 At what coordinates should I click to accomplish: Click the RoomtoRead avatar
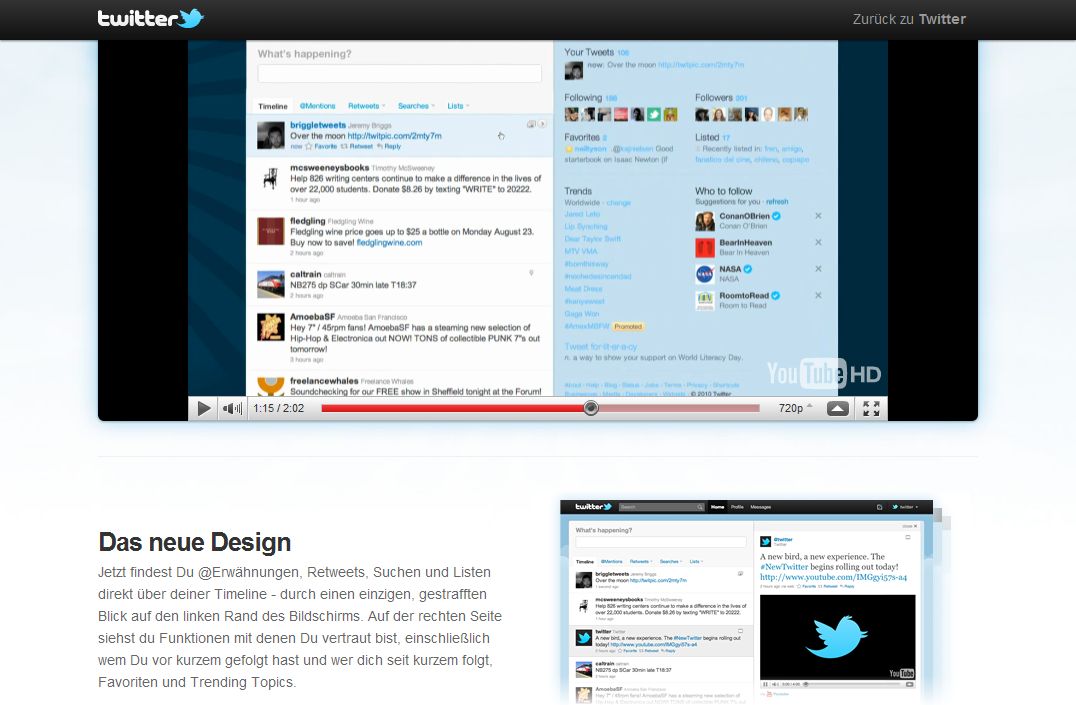coord(705,301)
